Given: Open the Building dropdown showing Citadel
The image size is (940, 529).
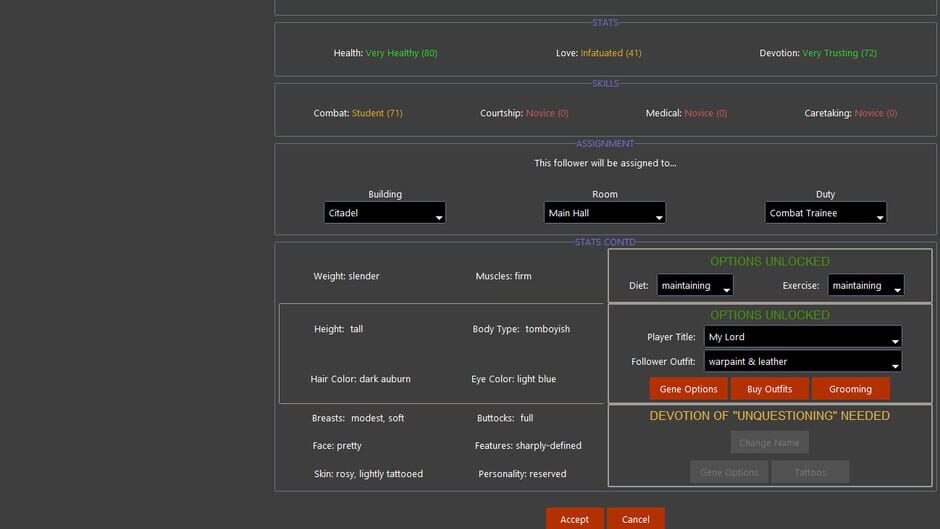Looking at the screenshot, I should (x=384, y=213).
